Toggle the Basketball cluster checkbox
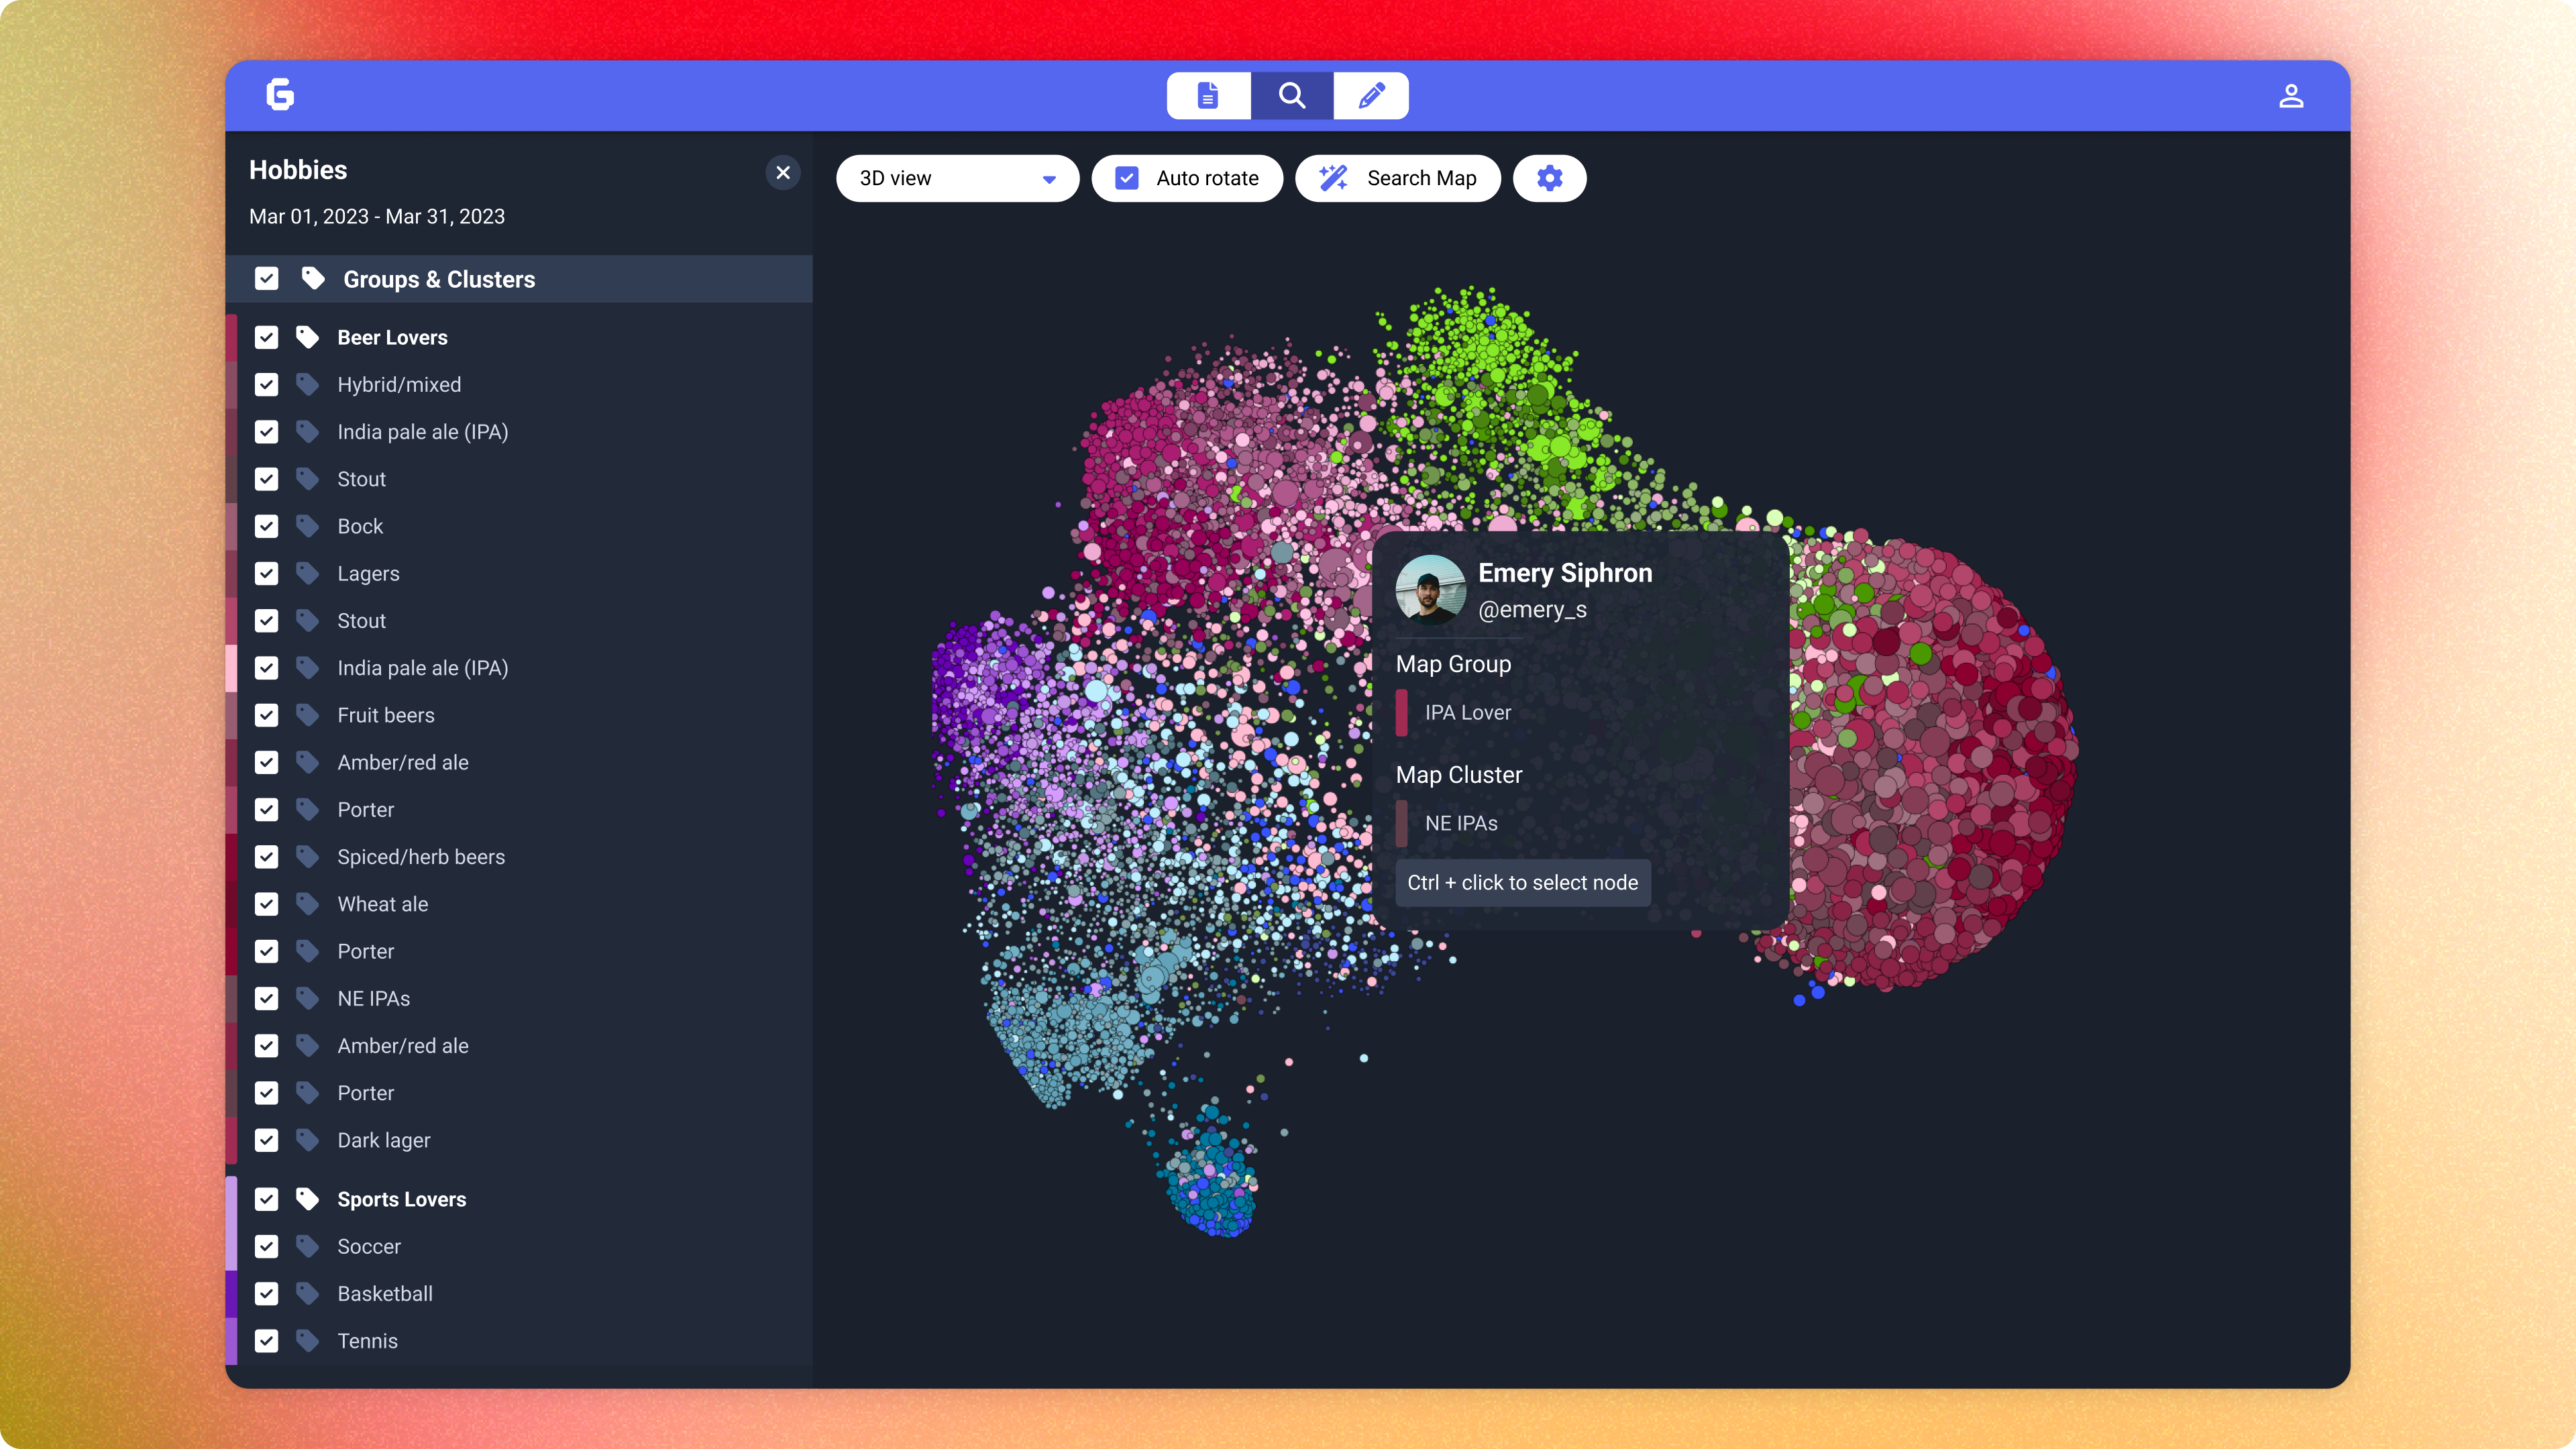The width and height of the screenshot is (2576, 1449). [266, 1293]
